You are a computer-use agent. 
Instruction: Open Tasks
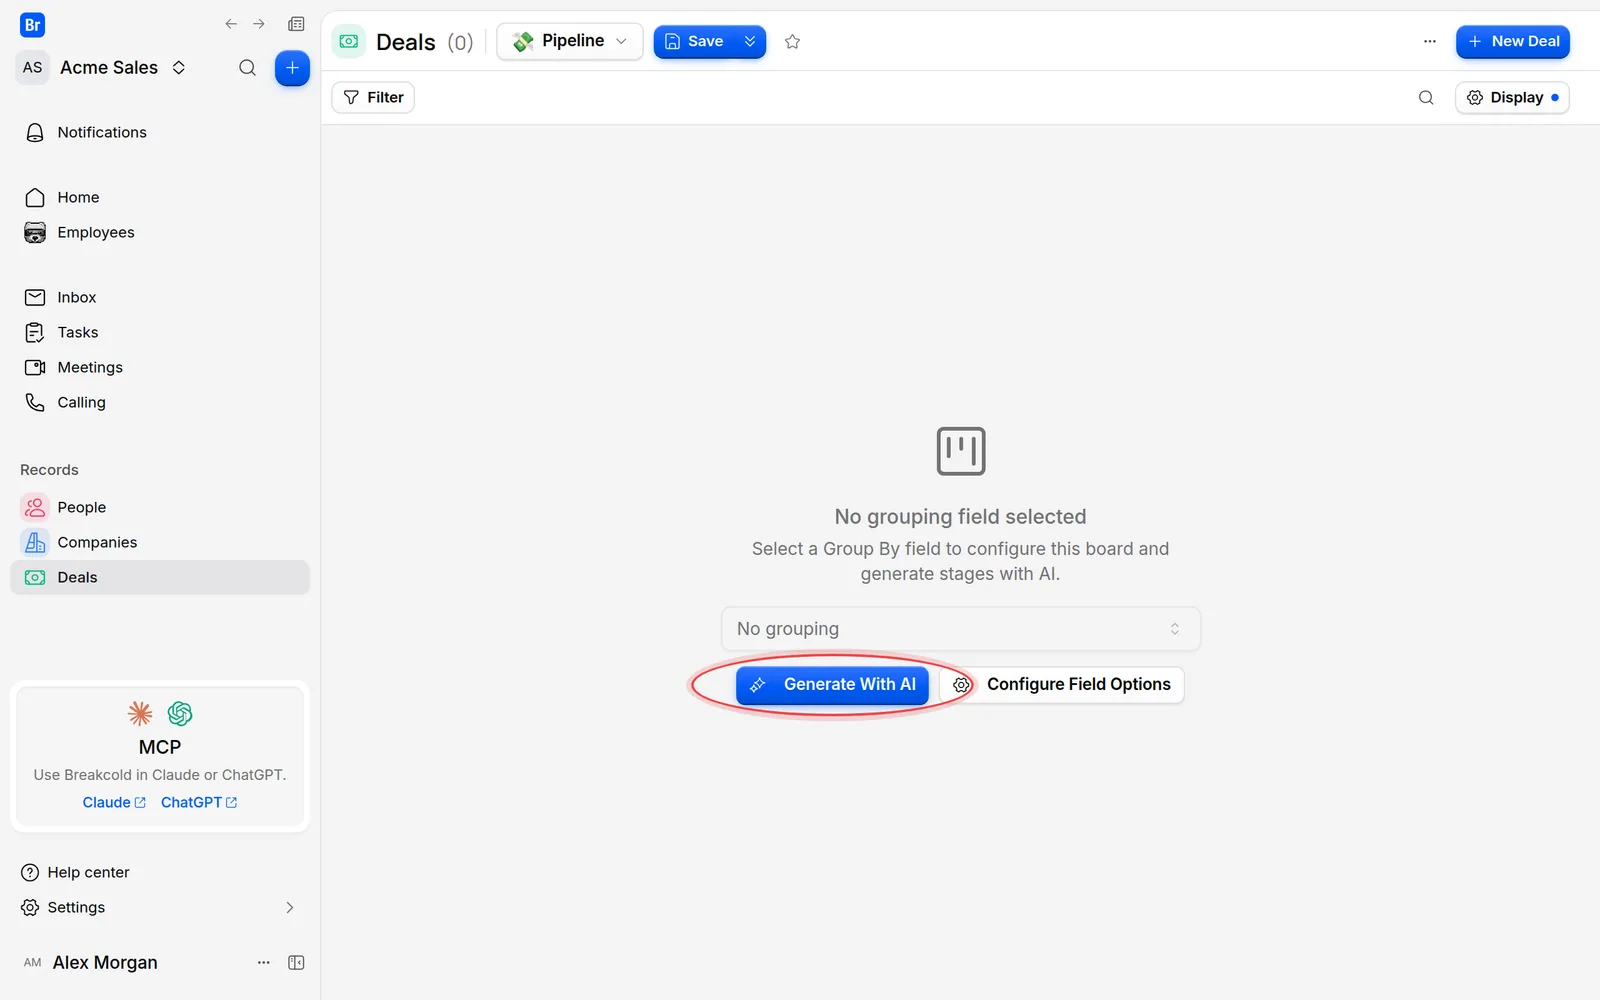pyautogui.click(x=160, y=332)
